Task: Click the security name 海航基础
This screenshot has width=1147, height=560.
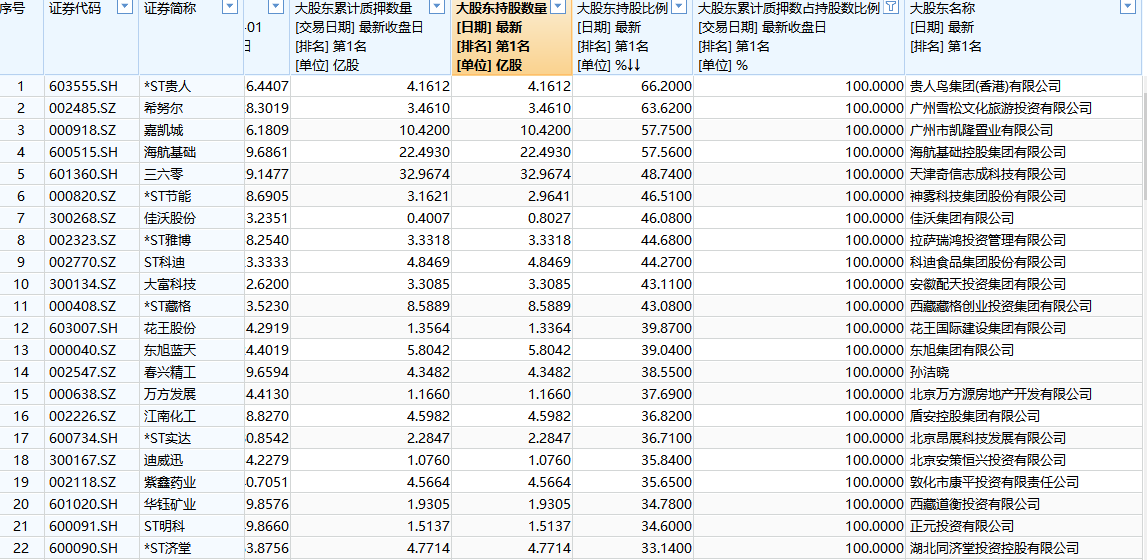Action: click(170, 152)
